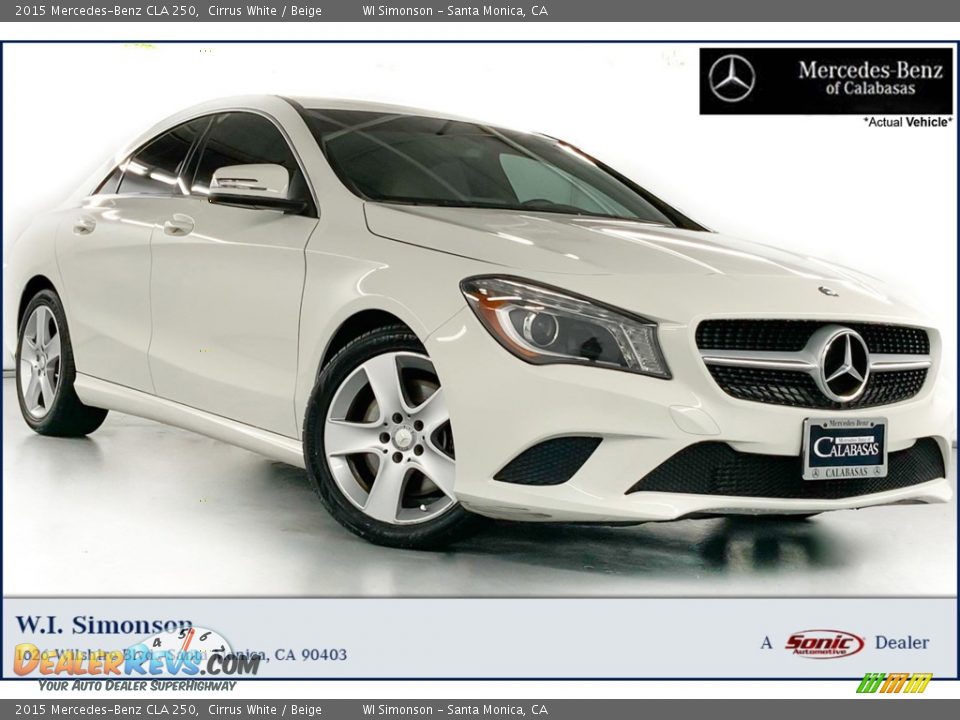Click the bottom '2015 Mercedes-Benz CLA 250' caption

105,710
